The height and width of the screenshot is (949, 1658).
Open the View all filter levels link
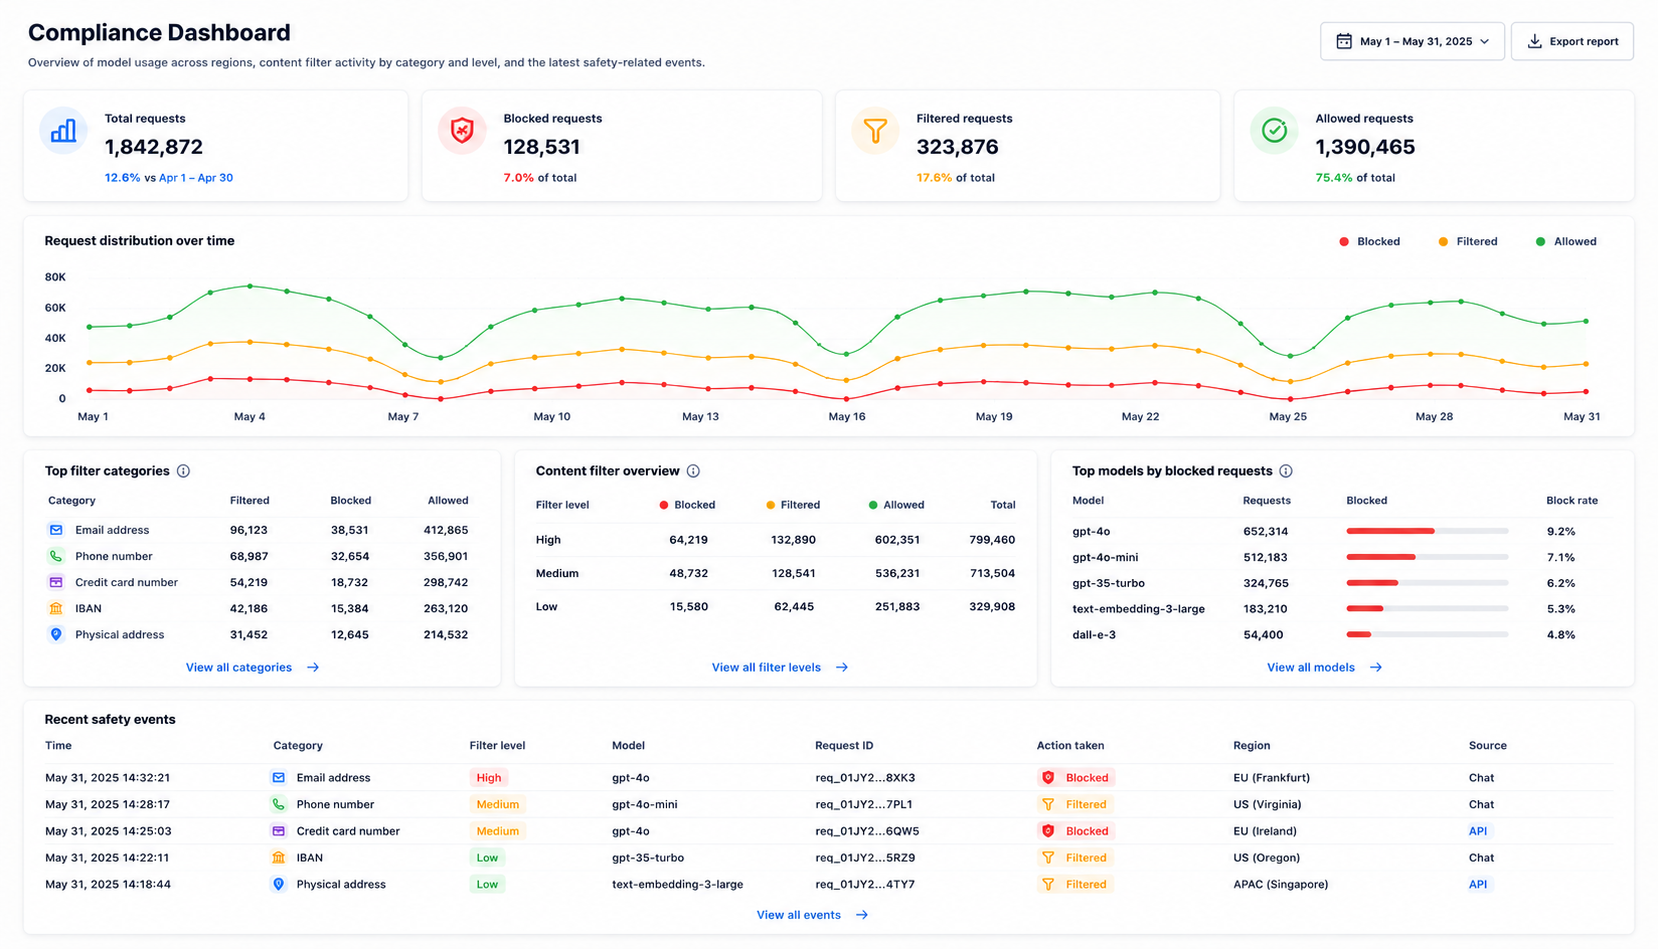pos(779,667)
